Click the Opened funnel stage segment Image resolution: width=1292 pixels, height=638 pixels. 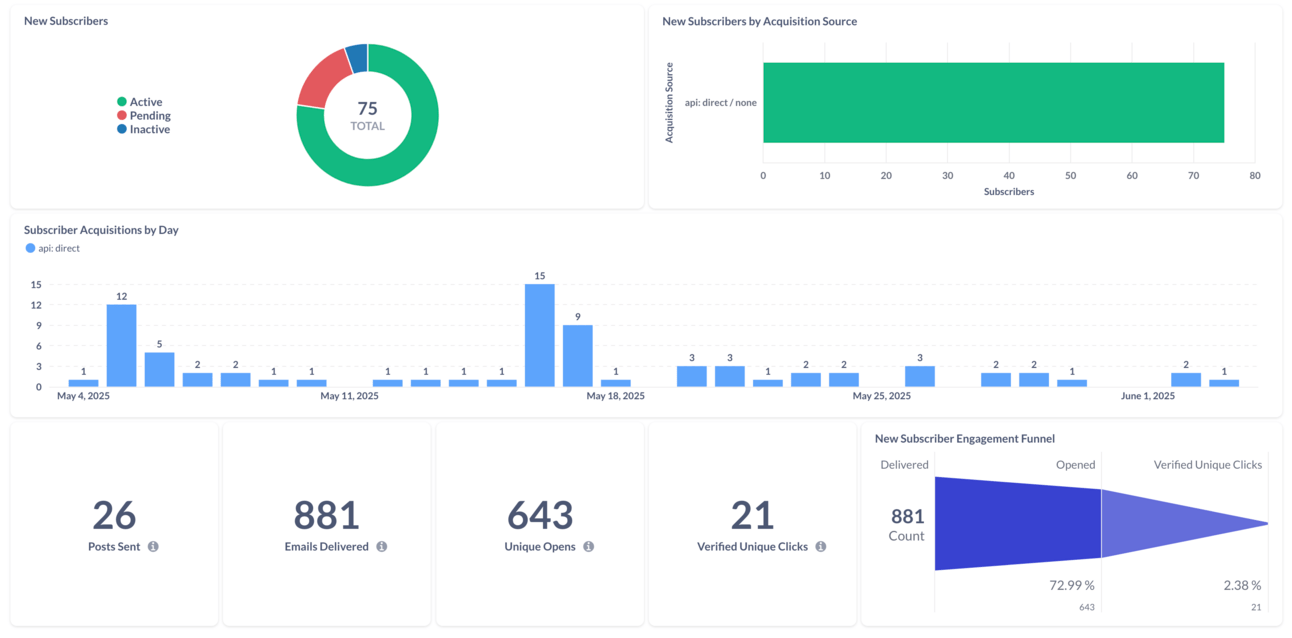[x=1018, y=523]
